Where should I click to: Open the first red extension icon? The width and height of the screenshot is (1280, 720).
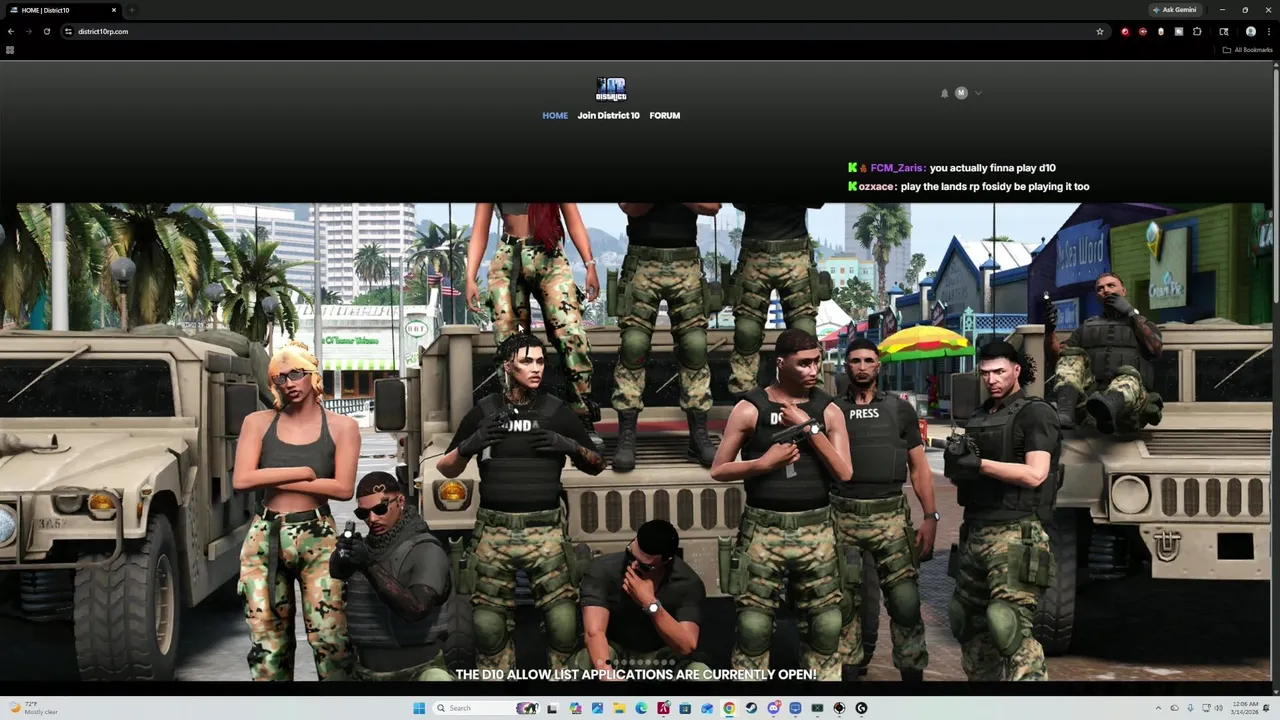click(x=1125, y=31)
